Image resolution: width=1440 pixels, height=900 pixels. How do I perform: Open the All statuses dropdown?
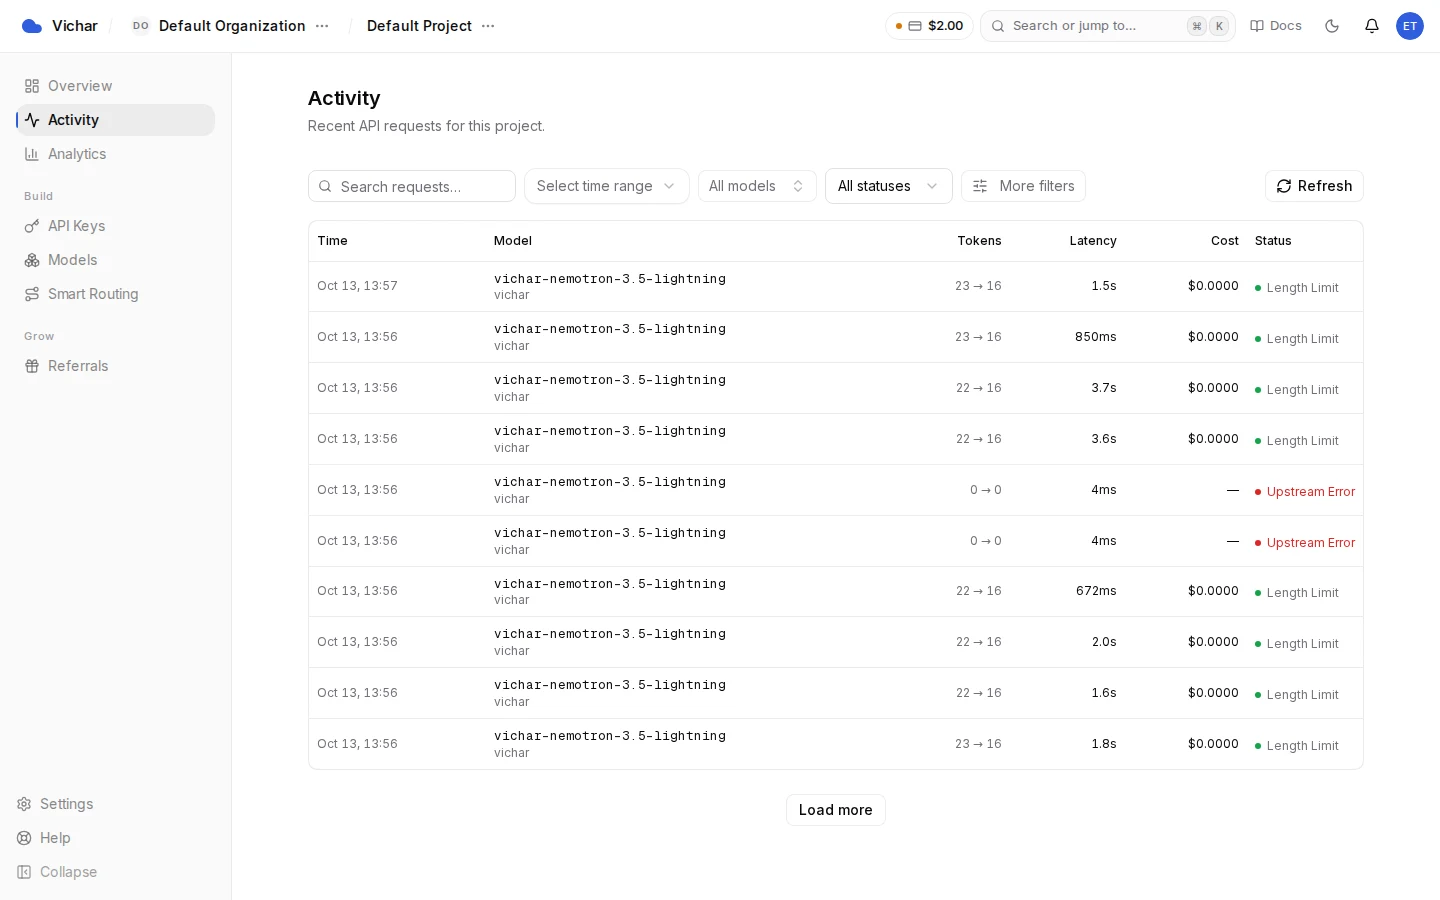tap(889, 186)
